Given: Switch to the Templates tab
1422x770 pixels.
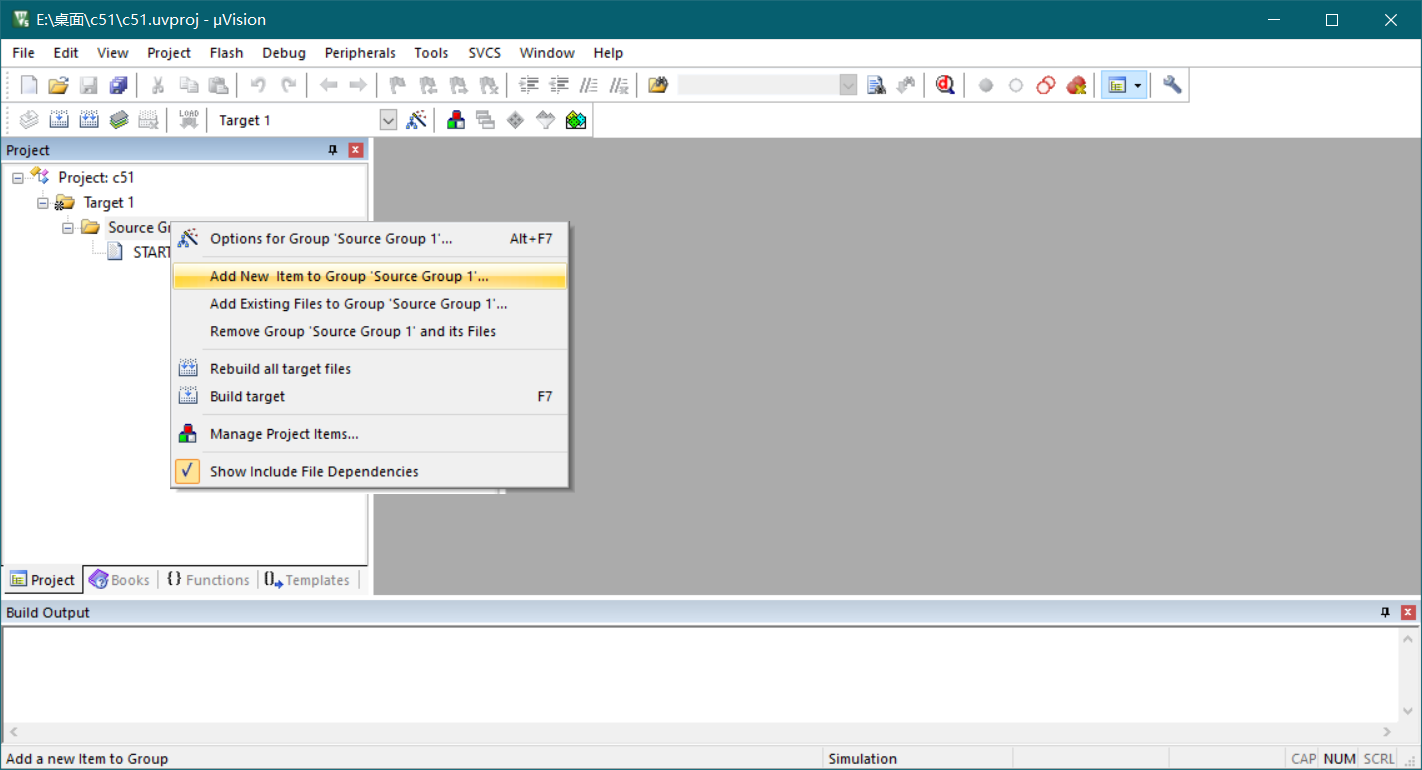Looking at the screenshot, I should (307, 580).
